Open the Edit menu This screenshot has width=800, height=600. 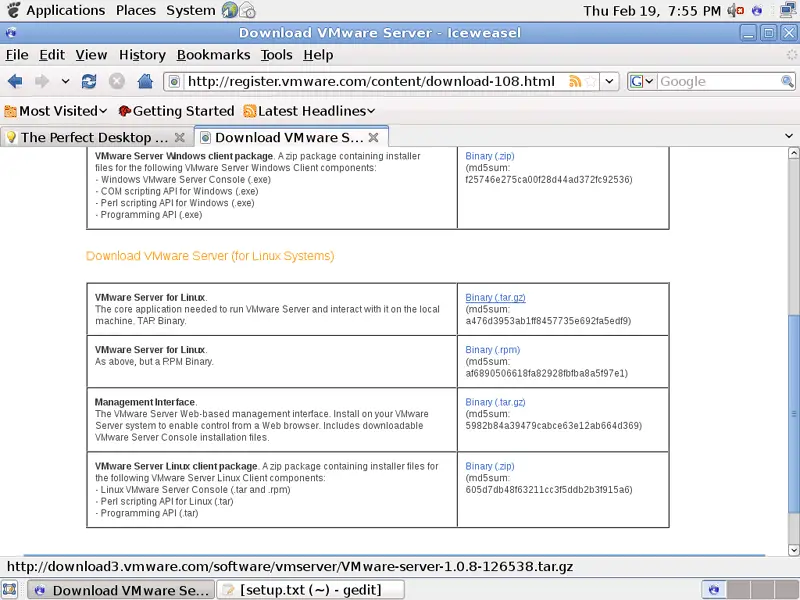[52, 55]
